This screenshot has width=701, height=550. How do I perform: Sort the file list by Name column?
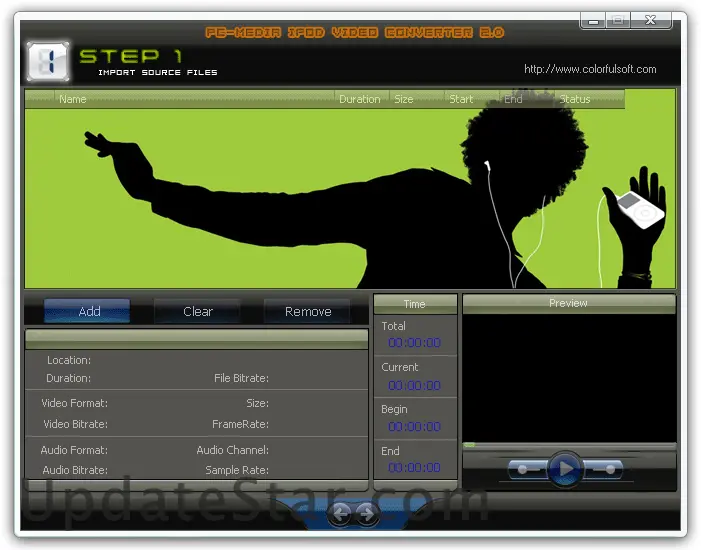click(x=73, y=99)
